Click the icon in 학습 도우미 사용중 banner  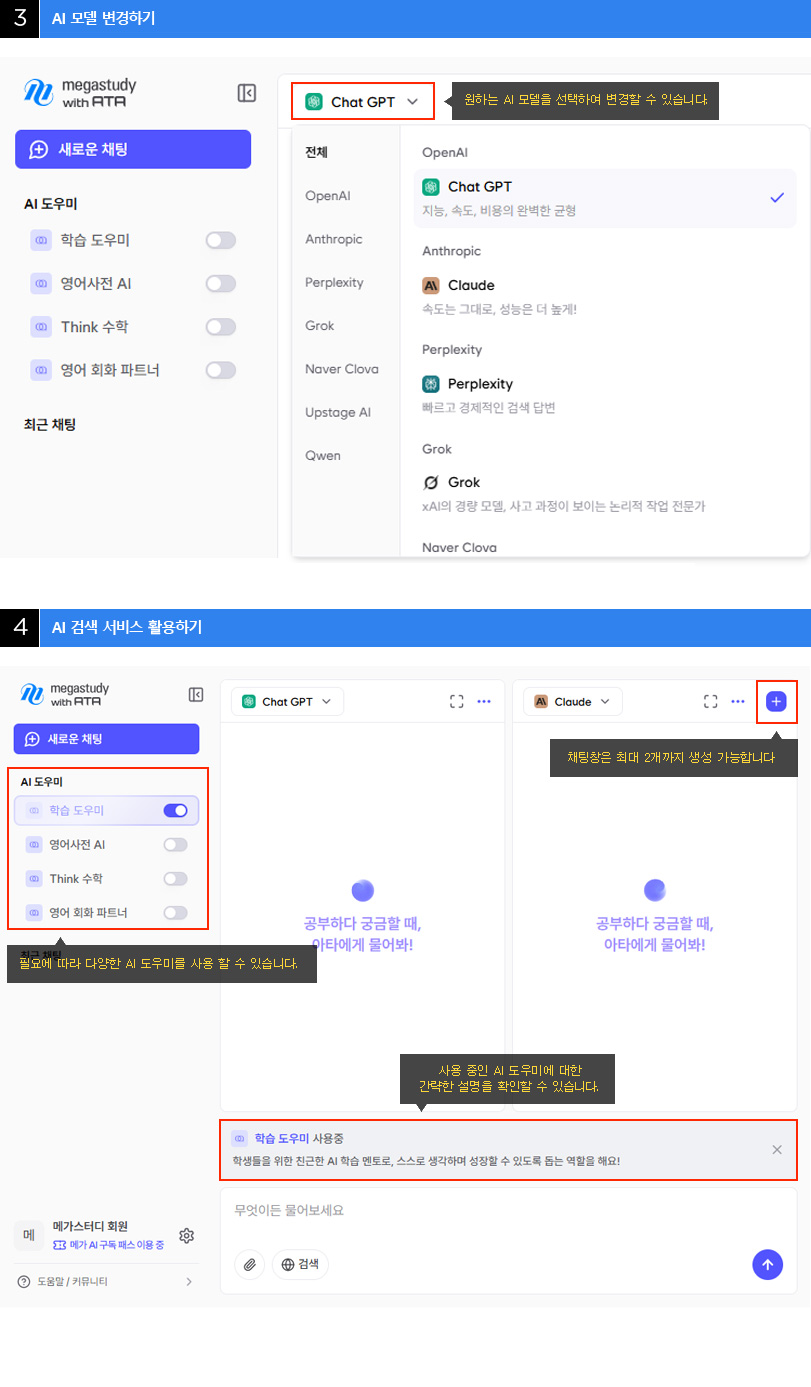(x=239, y=1138)
